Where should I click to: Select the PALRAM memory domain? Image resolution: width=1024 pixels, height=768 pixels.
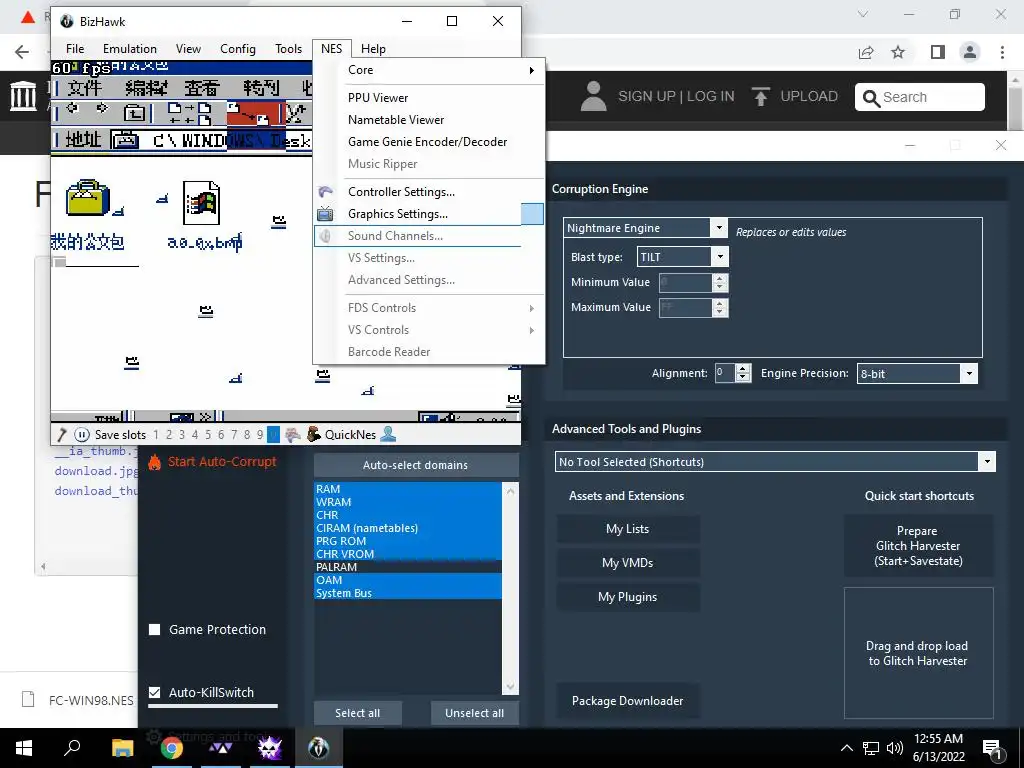point(408,567)
